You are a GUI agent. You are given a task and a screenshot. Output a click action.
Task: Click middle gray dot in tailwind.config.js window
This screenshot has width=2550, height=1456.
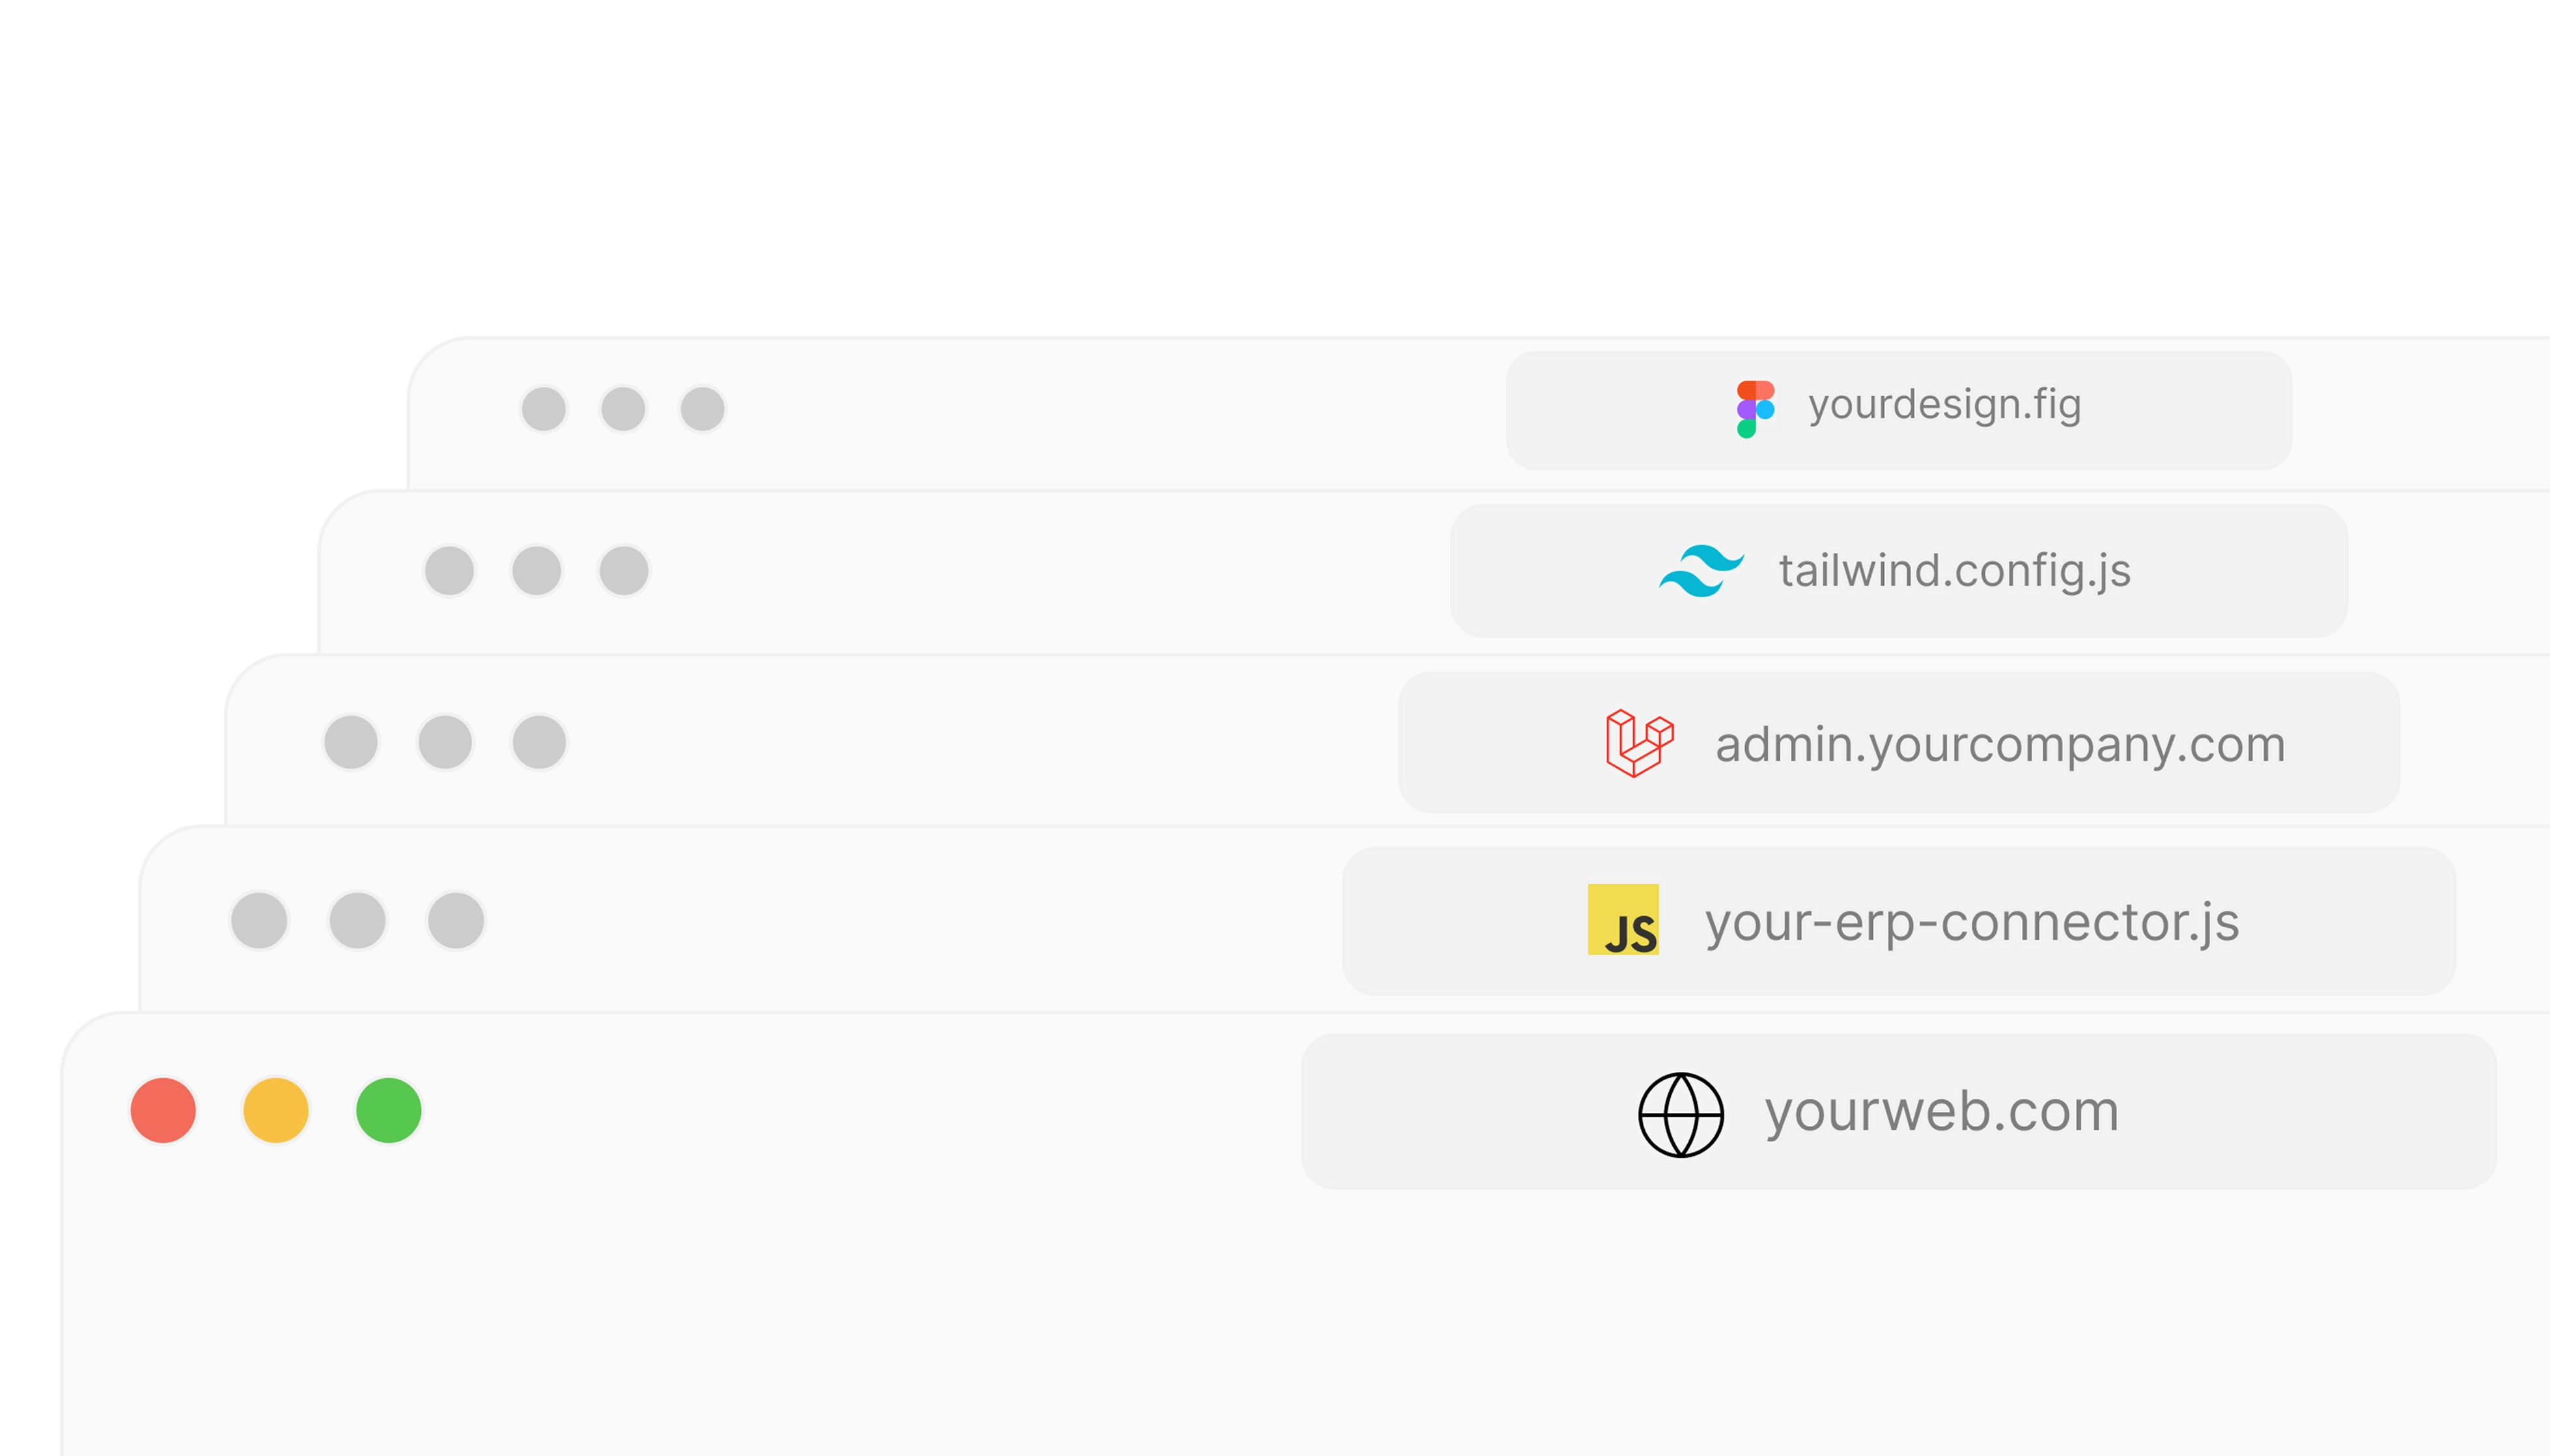(537, 571)
